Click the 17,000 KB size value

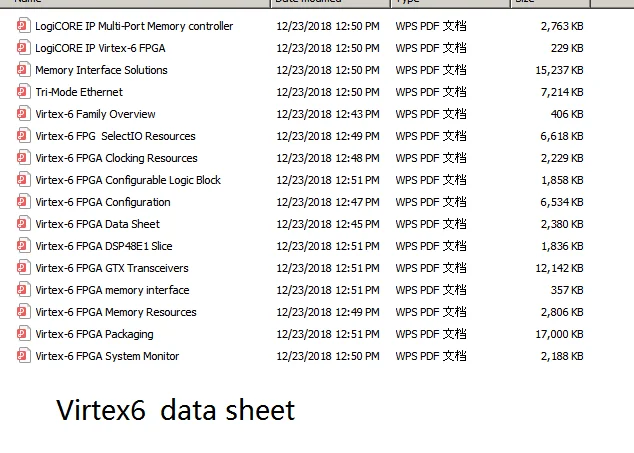[560, 334]
